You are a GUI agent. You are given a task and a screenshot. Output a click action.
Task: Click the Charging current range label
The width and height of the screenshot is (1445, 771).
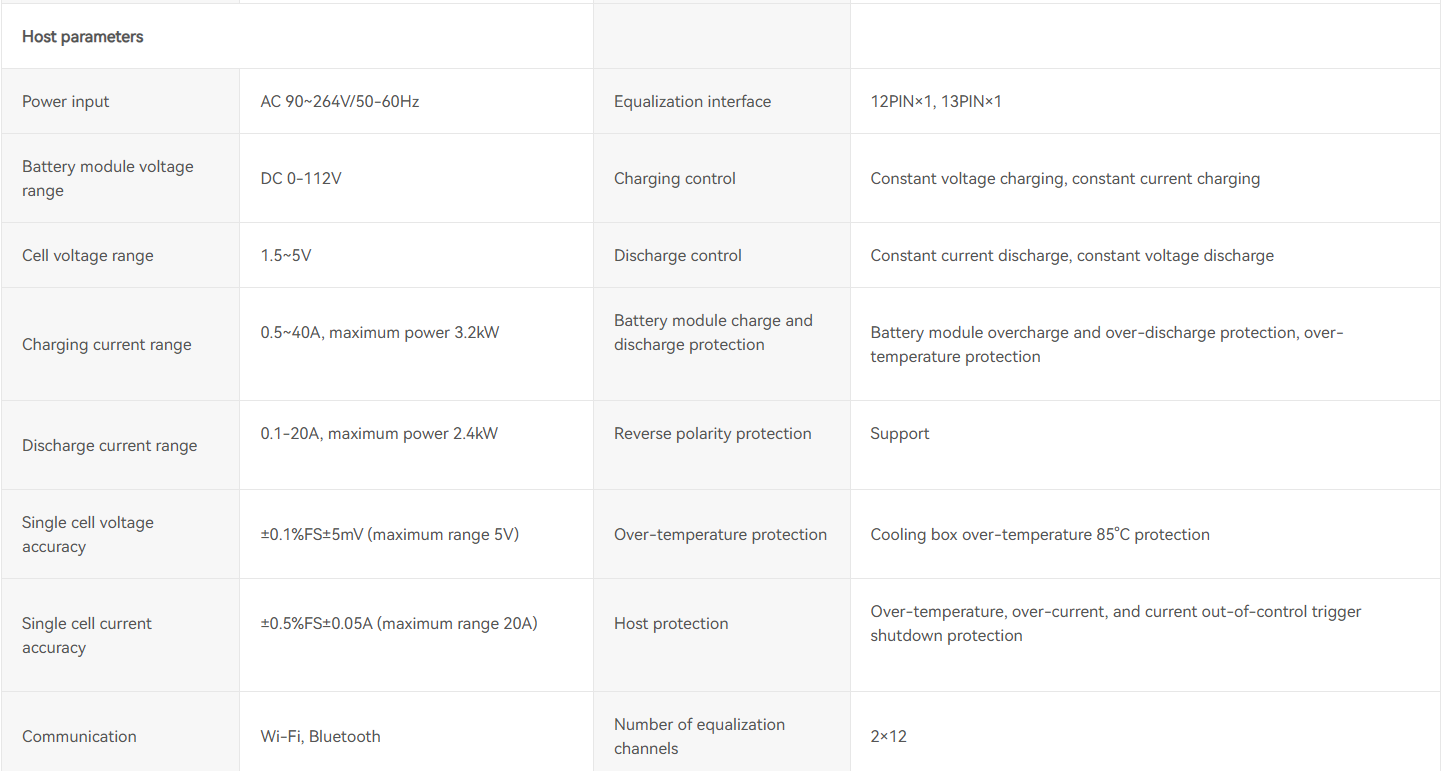(x=107, y=344)
